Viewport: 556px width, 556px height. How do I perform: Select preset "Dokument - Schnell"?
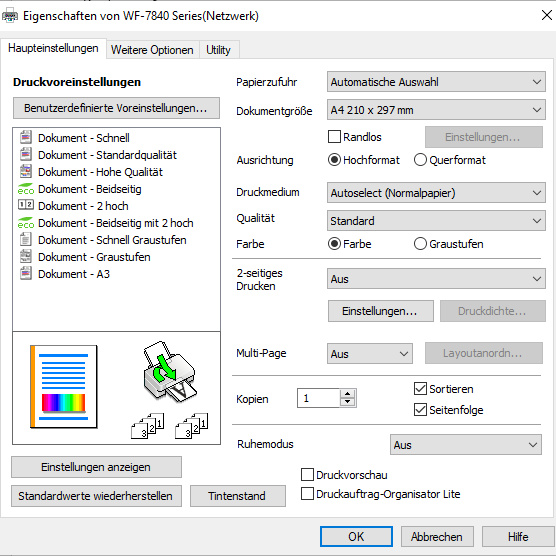click(x=84, y=138)
